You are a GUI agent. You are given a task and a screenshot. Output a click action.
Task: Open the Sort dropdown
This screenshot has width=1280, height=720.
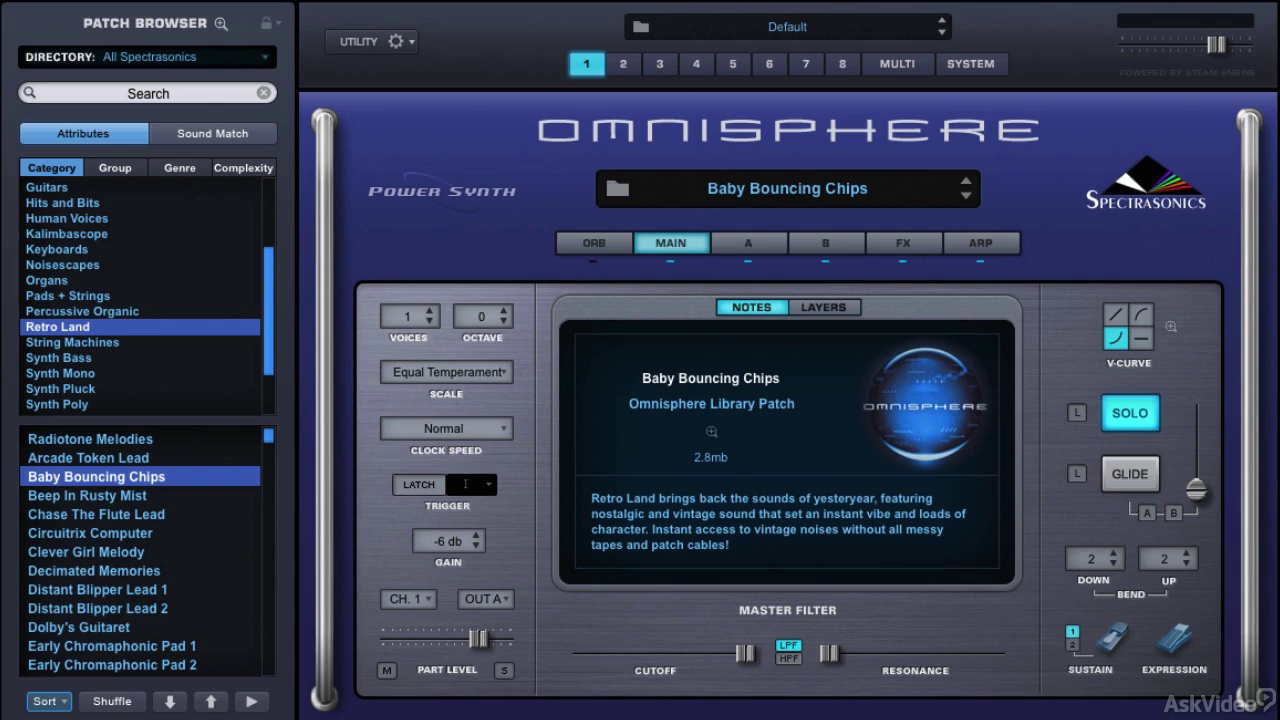[x=49, y=702]
